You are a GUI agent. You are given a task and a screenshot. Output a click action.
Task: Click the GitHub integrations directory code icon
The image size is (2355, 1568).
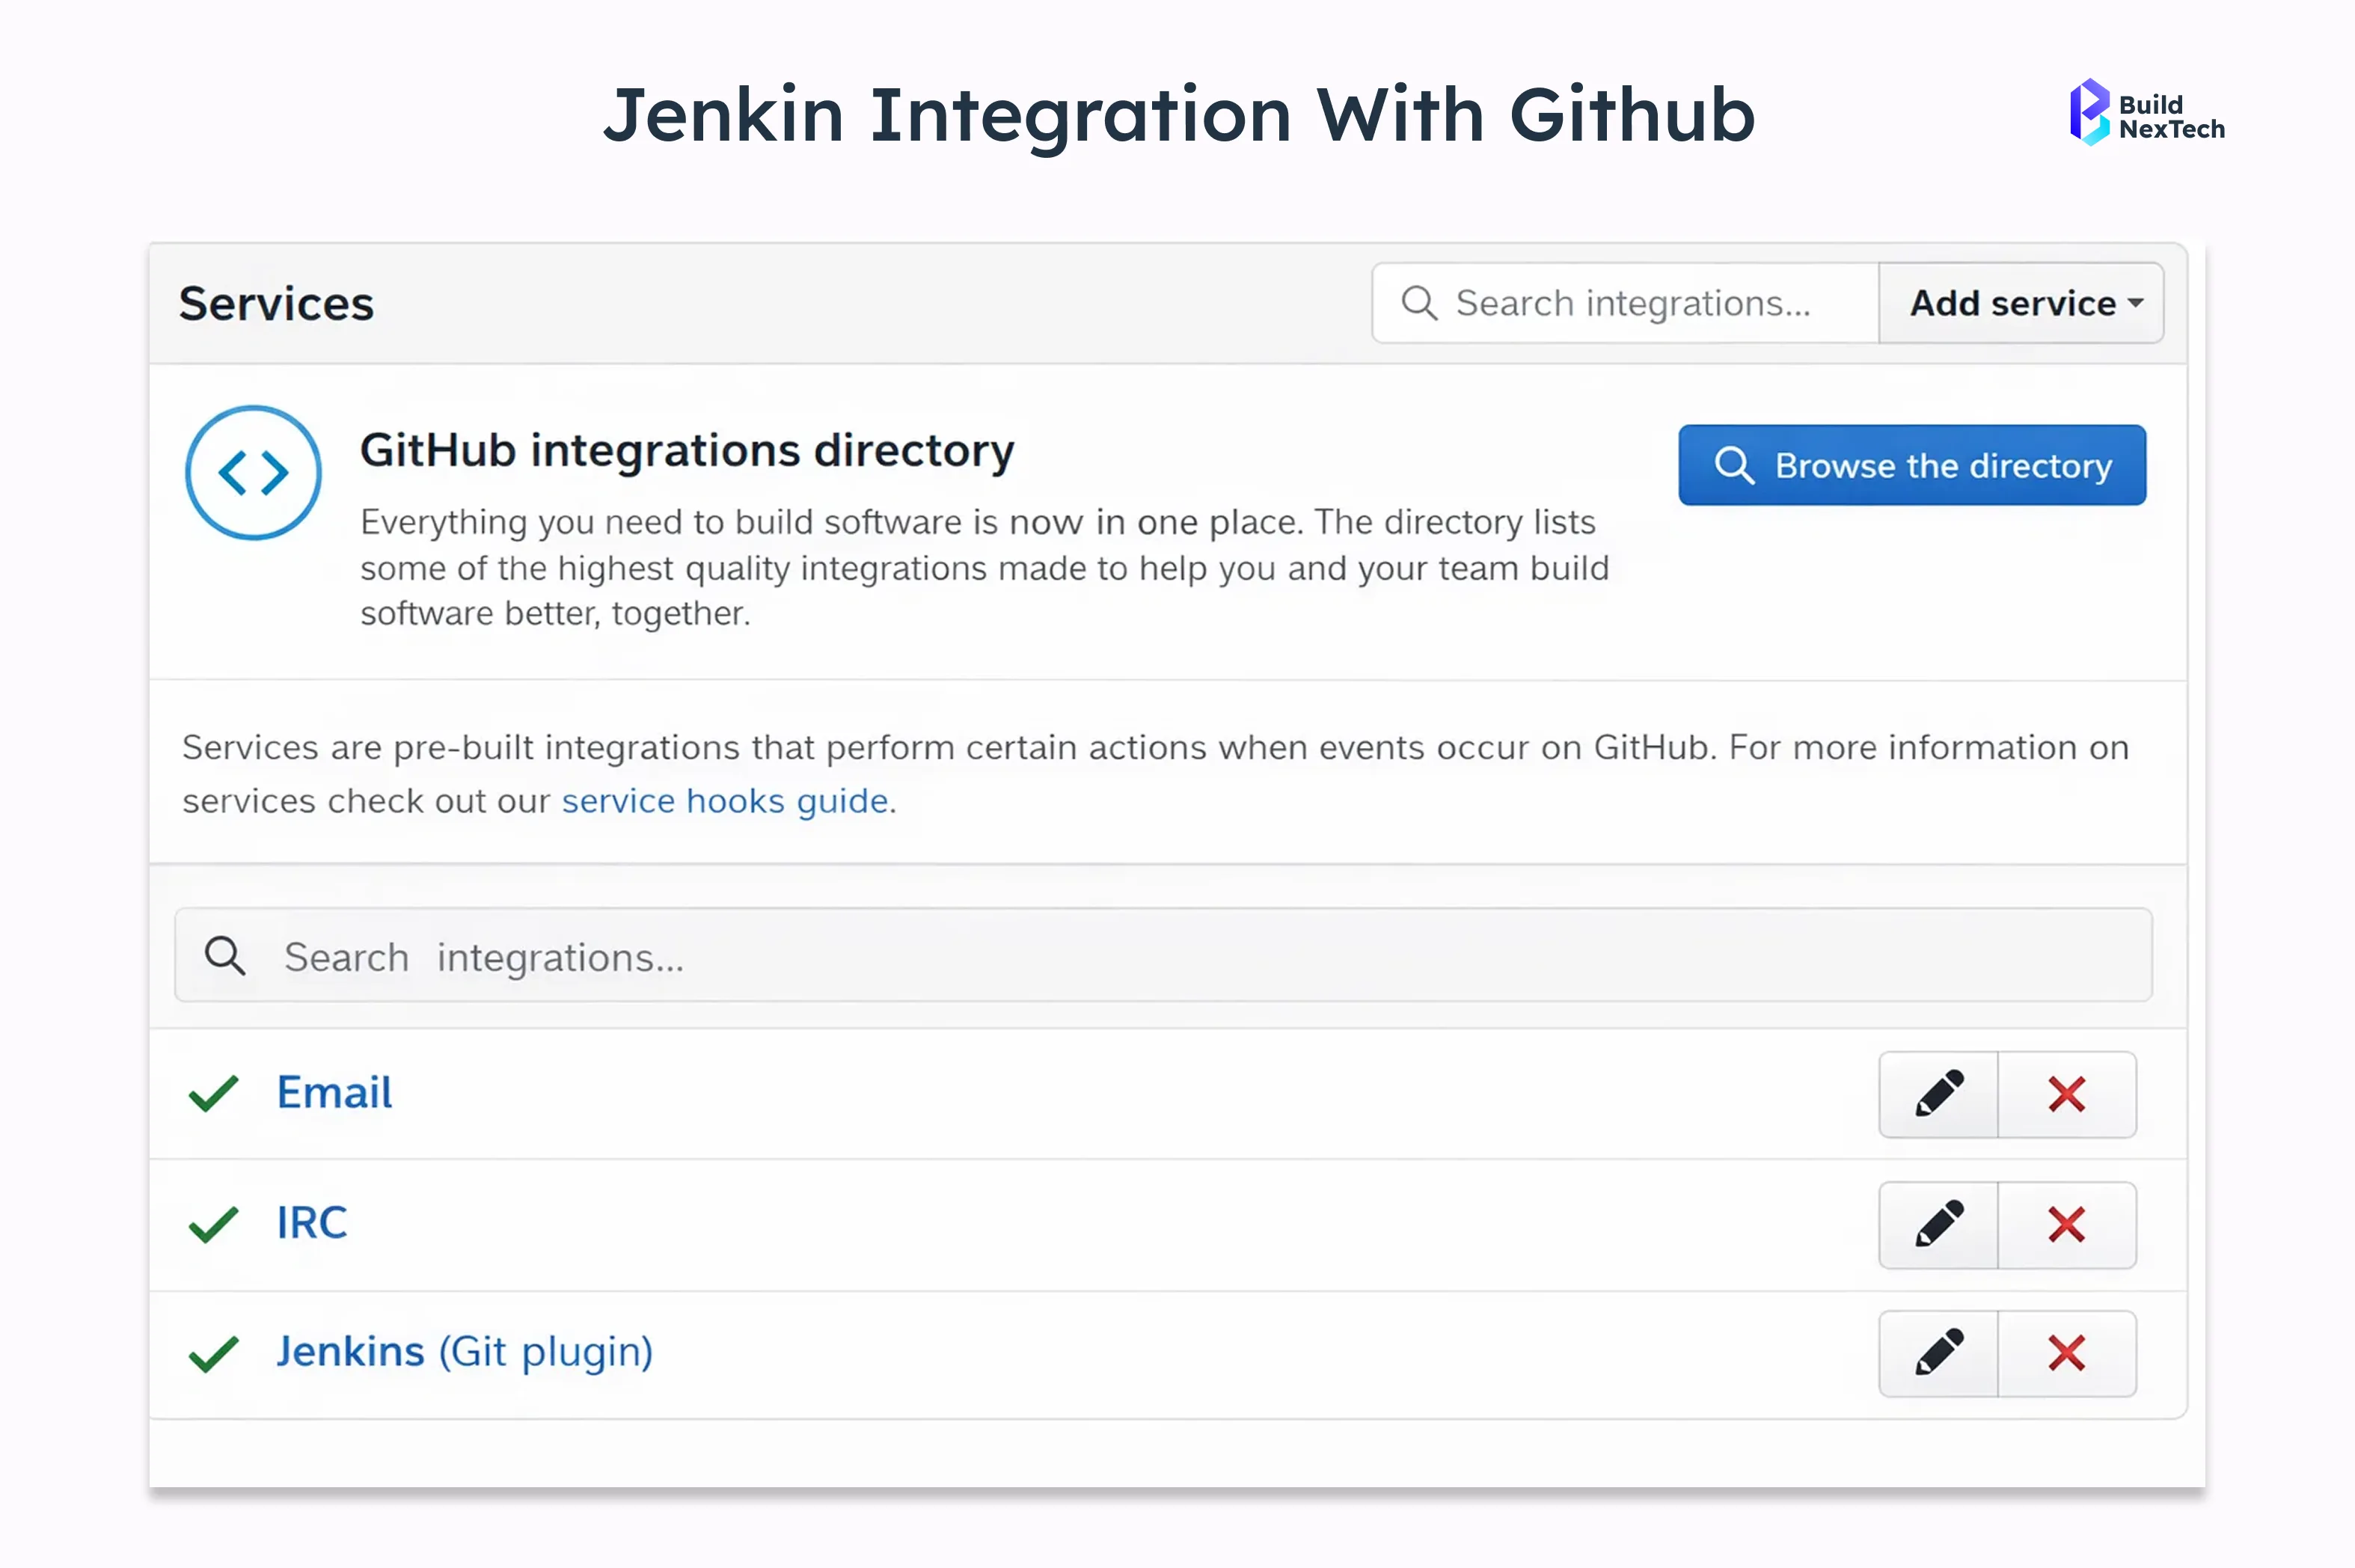[x=252, y=472]
